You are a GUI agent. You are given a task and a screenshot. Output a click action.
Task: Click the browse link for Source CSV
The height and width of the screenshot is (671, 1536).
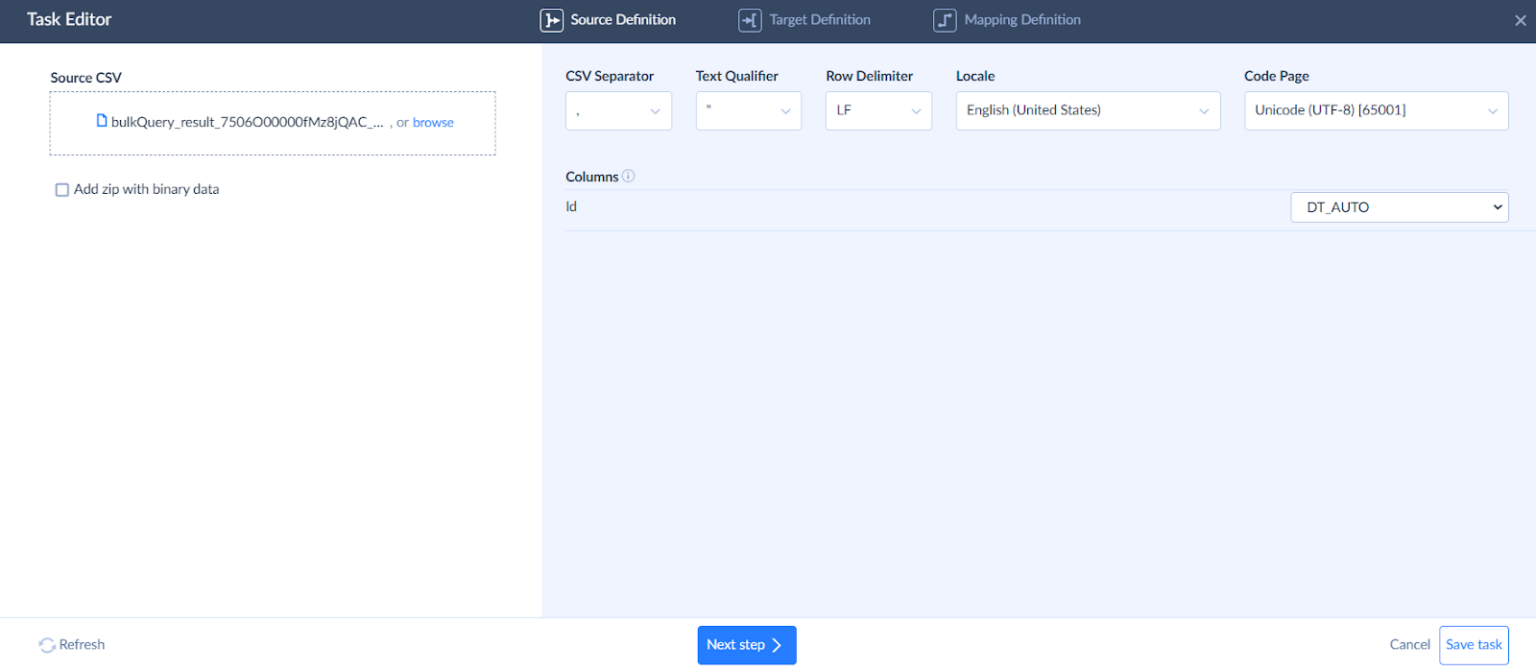click(433, 122)
